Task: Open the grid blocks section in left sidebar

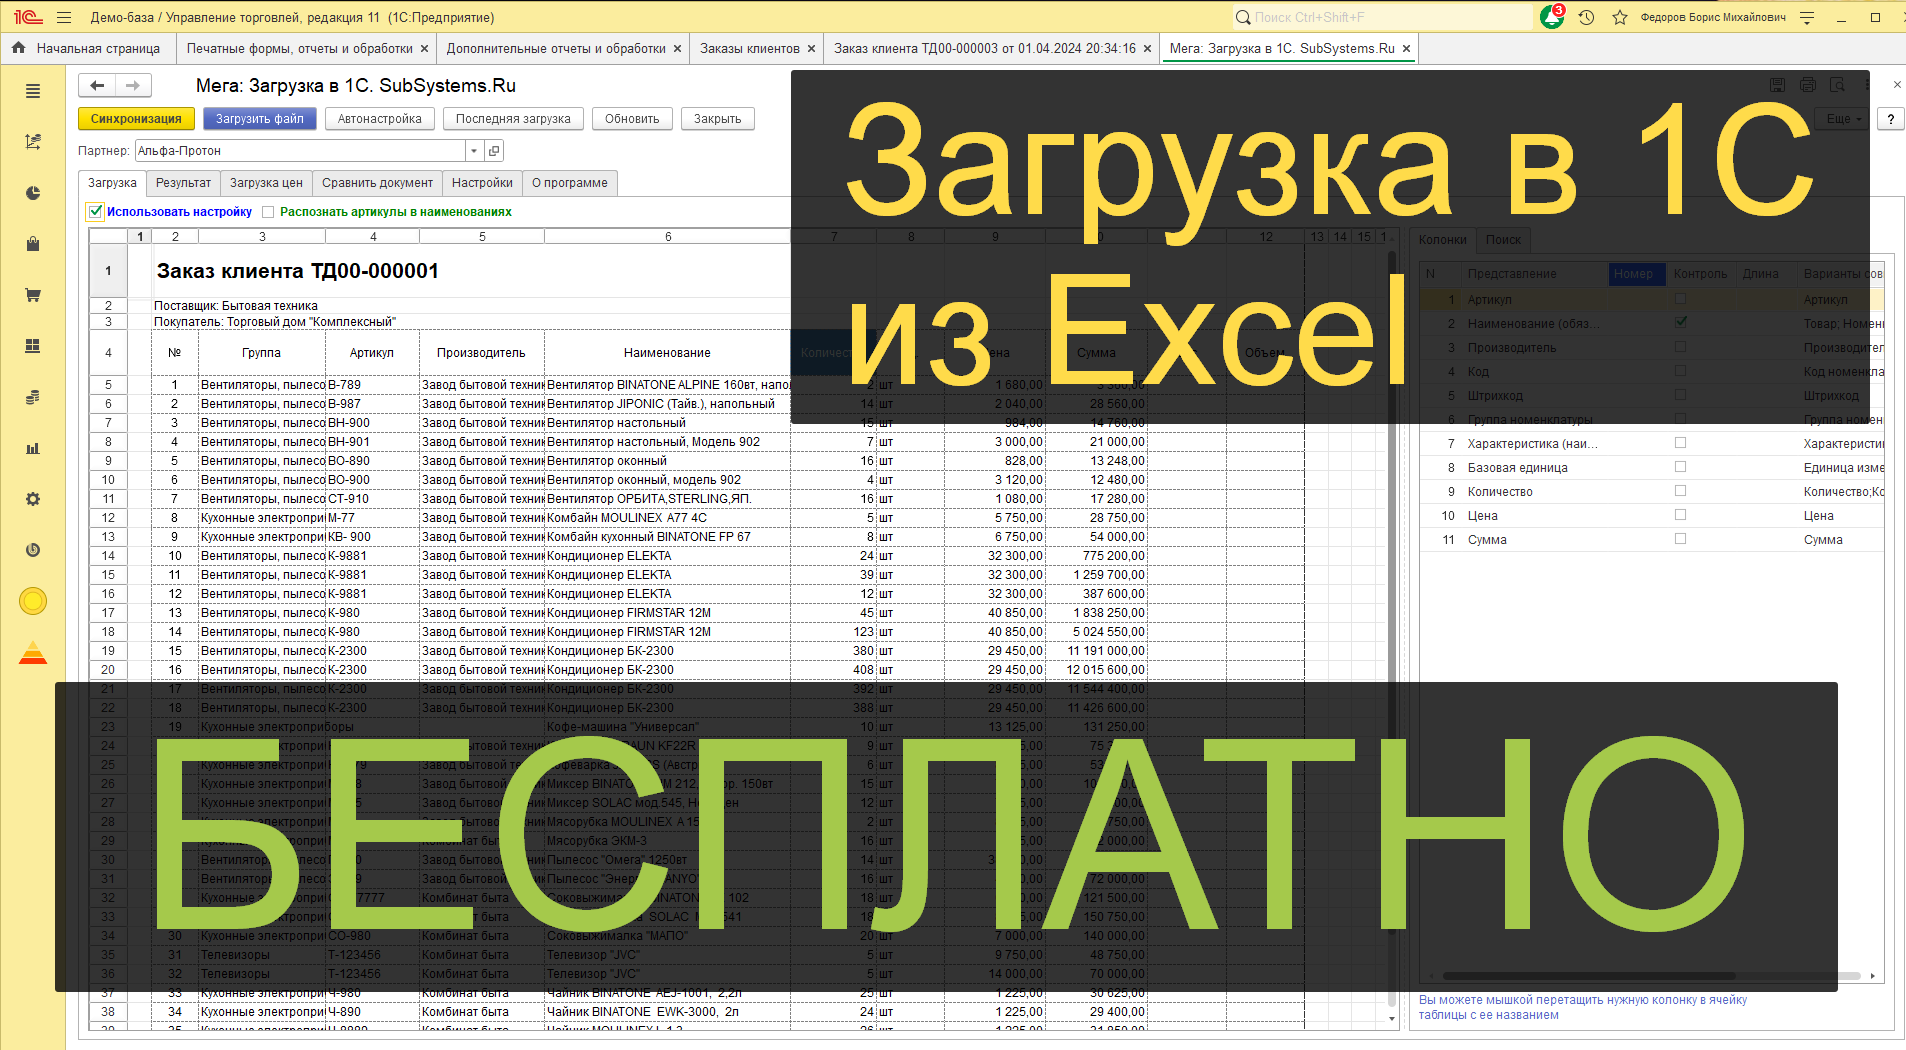Action: pos(33,346)
